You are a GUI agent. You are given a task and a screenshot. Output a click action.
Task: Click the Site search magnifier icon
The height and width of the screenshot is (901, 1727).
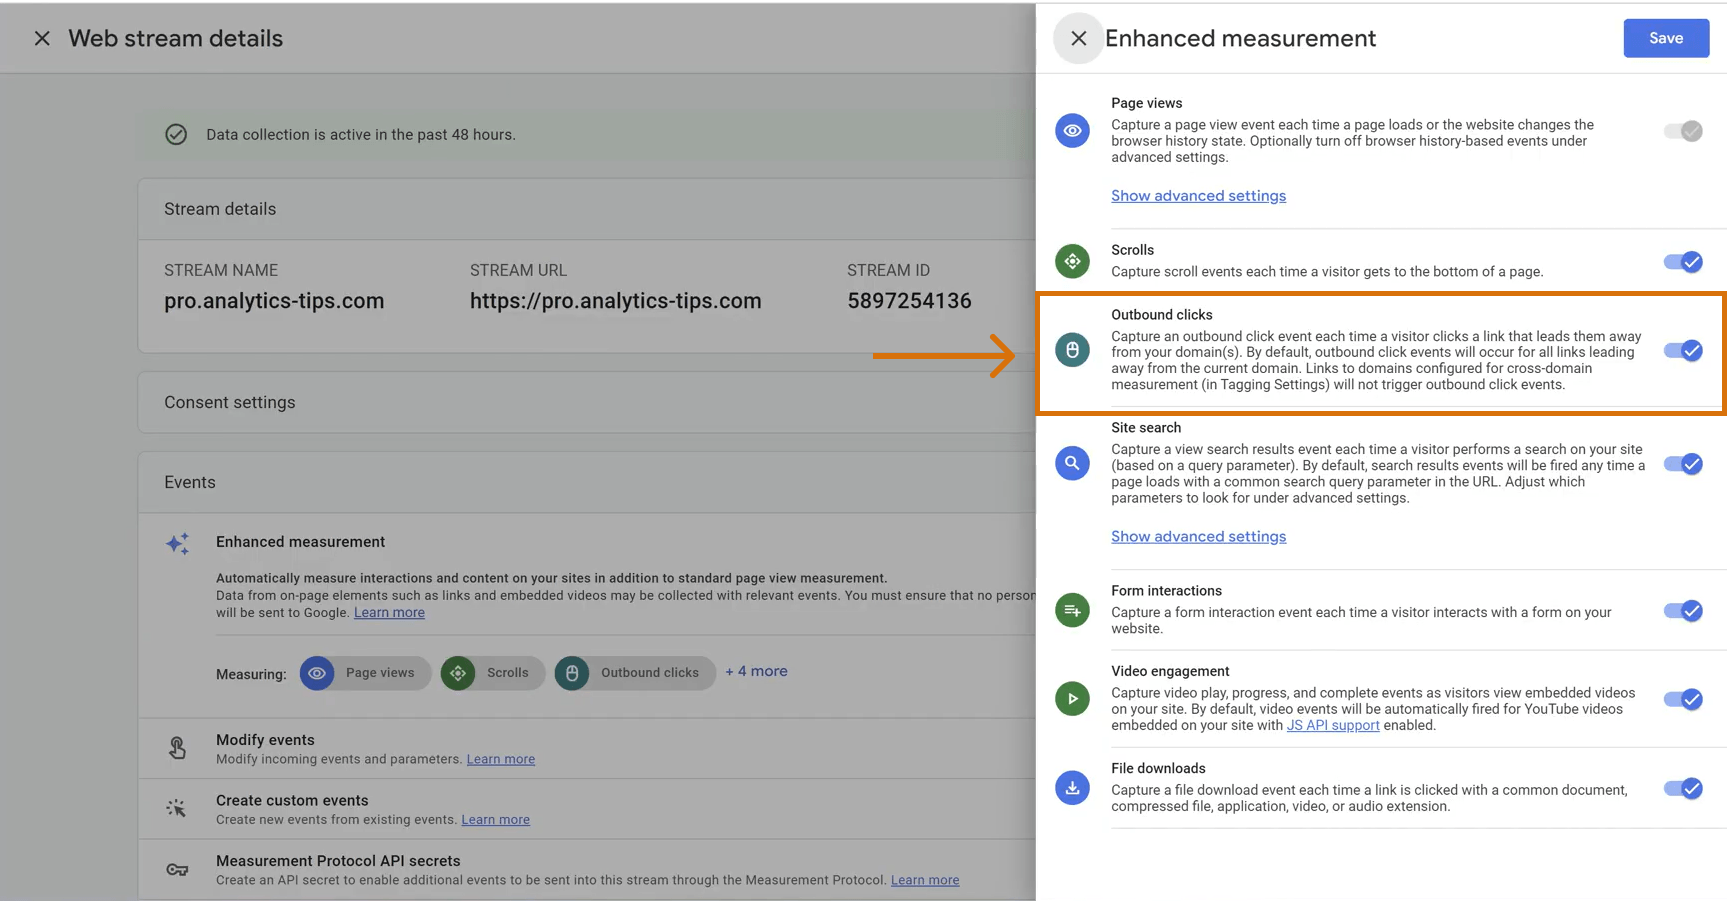click(1072, 463)
